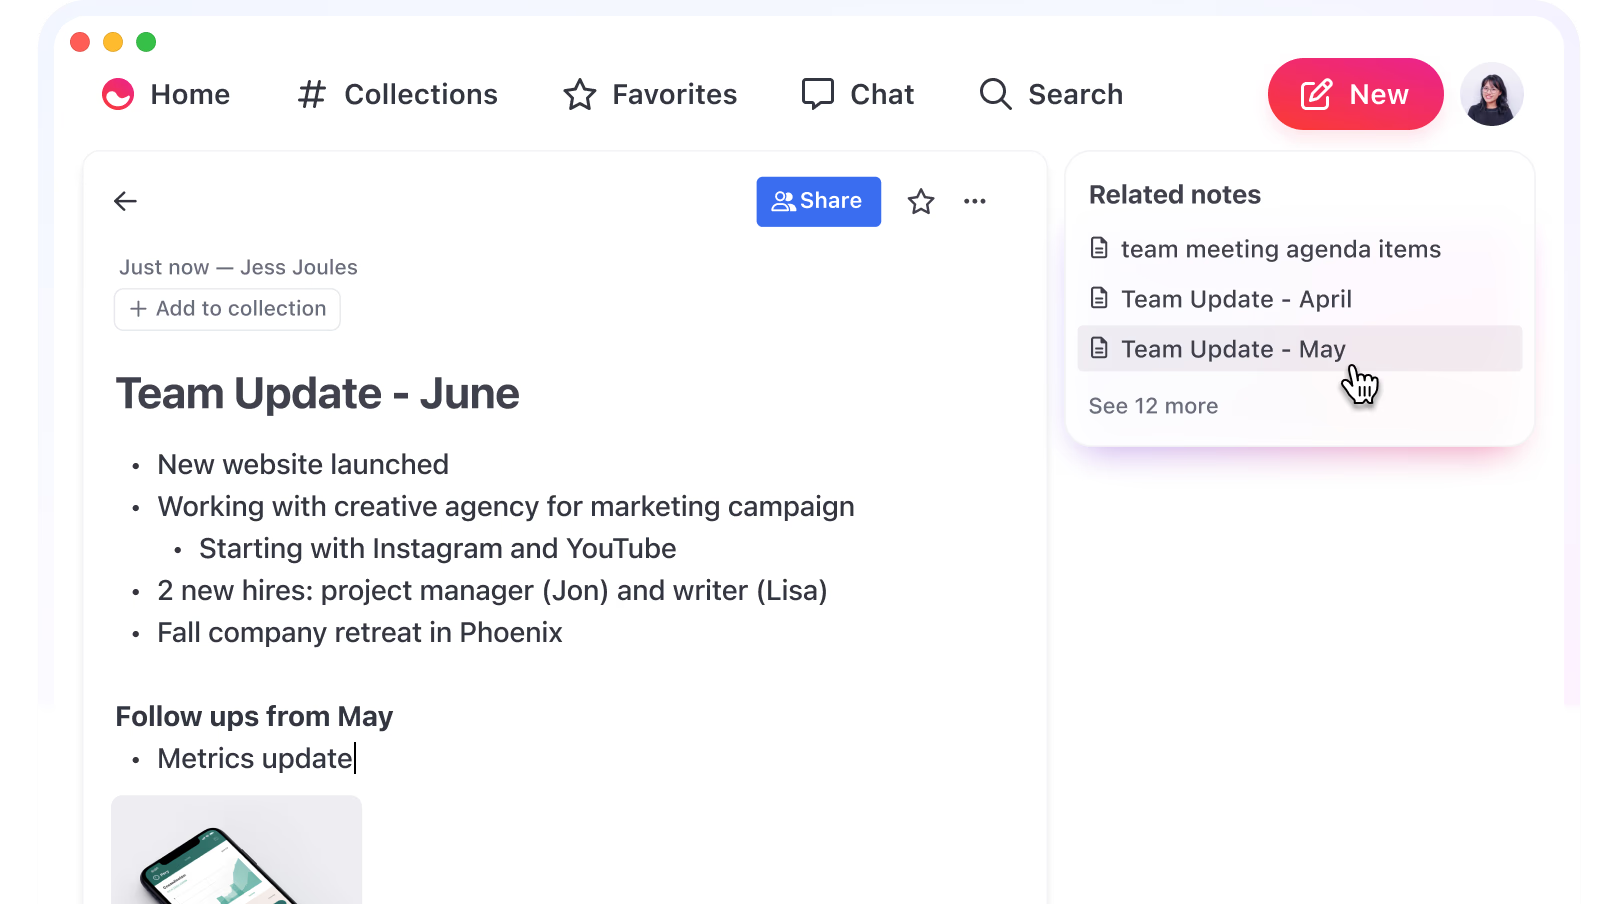Star this note as favorite
Screen dimensions: 1616x904
[920, 202]
